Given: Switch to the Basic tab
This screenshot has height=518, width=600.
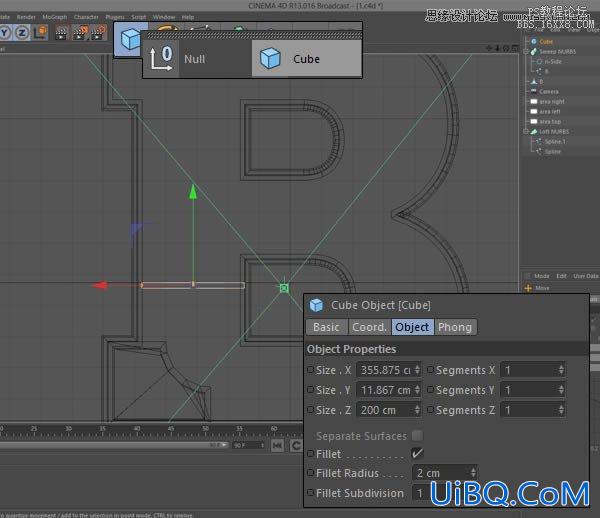Looking at the screenshot, I should tap(326, 327).
